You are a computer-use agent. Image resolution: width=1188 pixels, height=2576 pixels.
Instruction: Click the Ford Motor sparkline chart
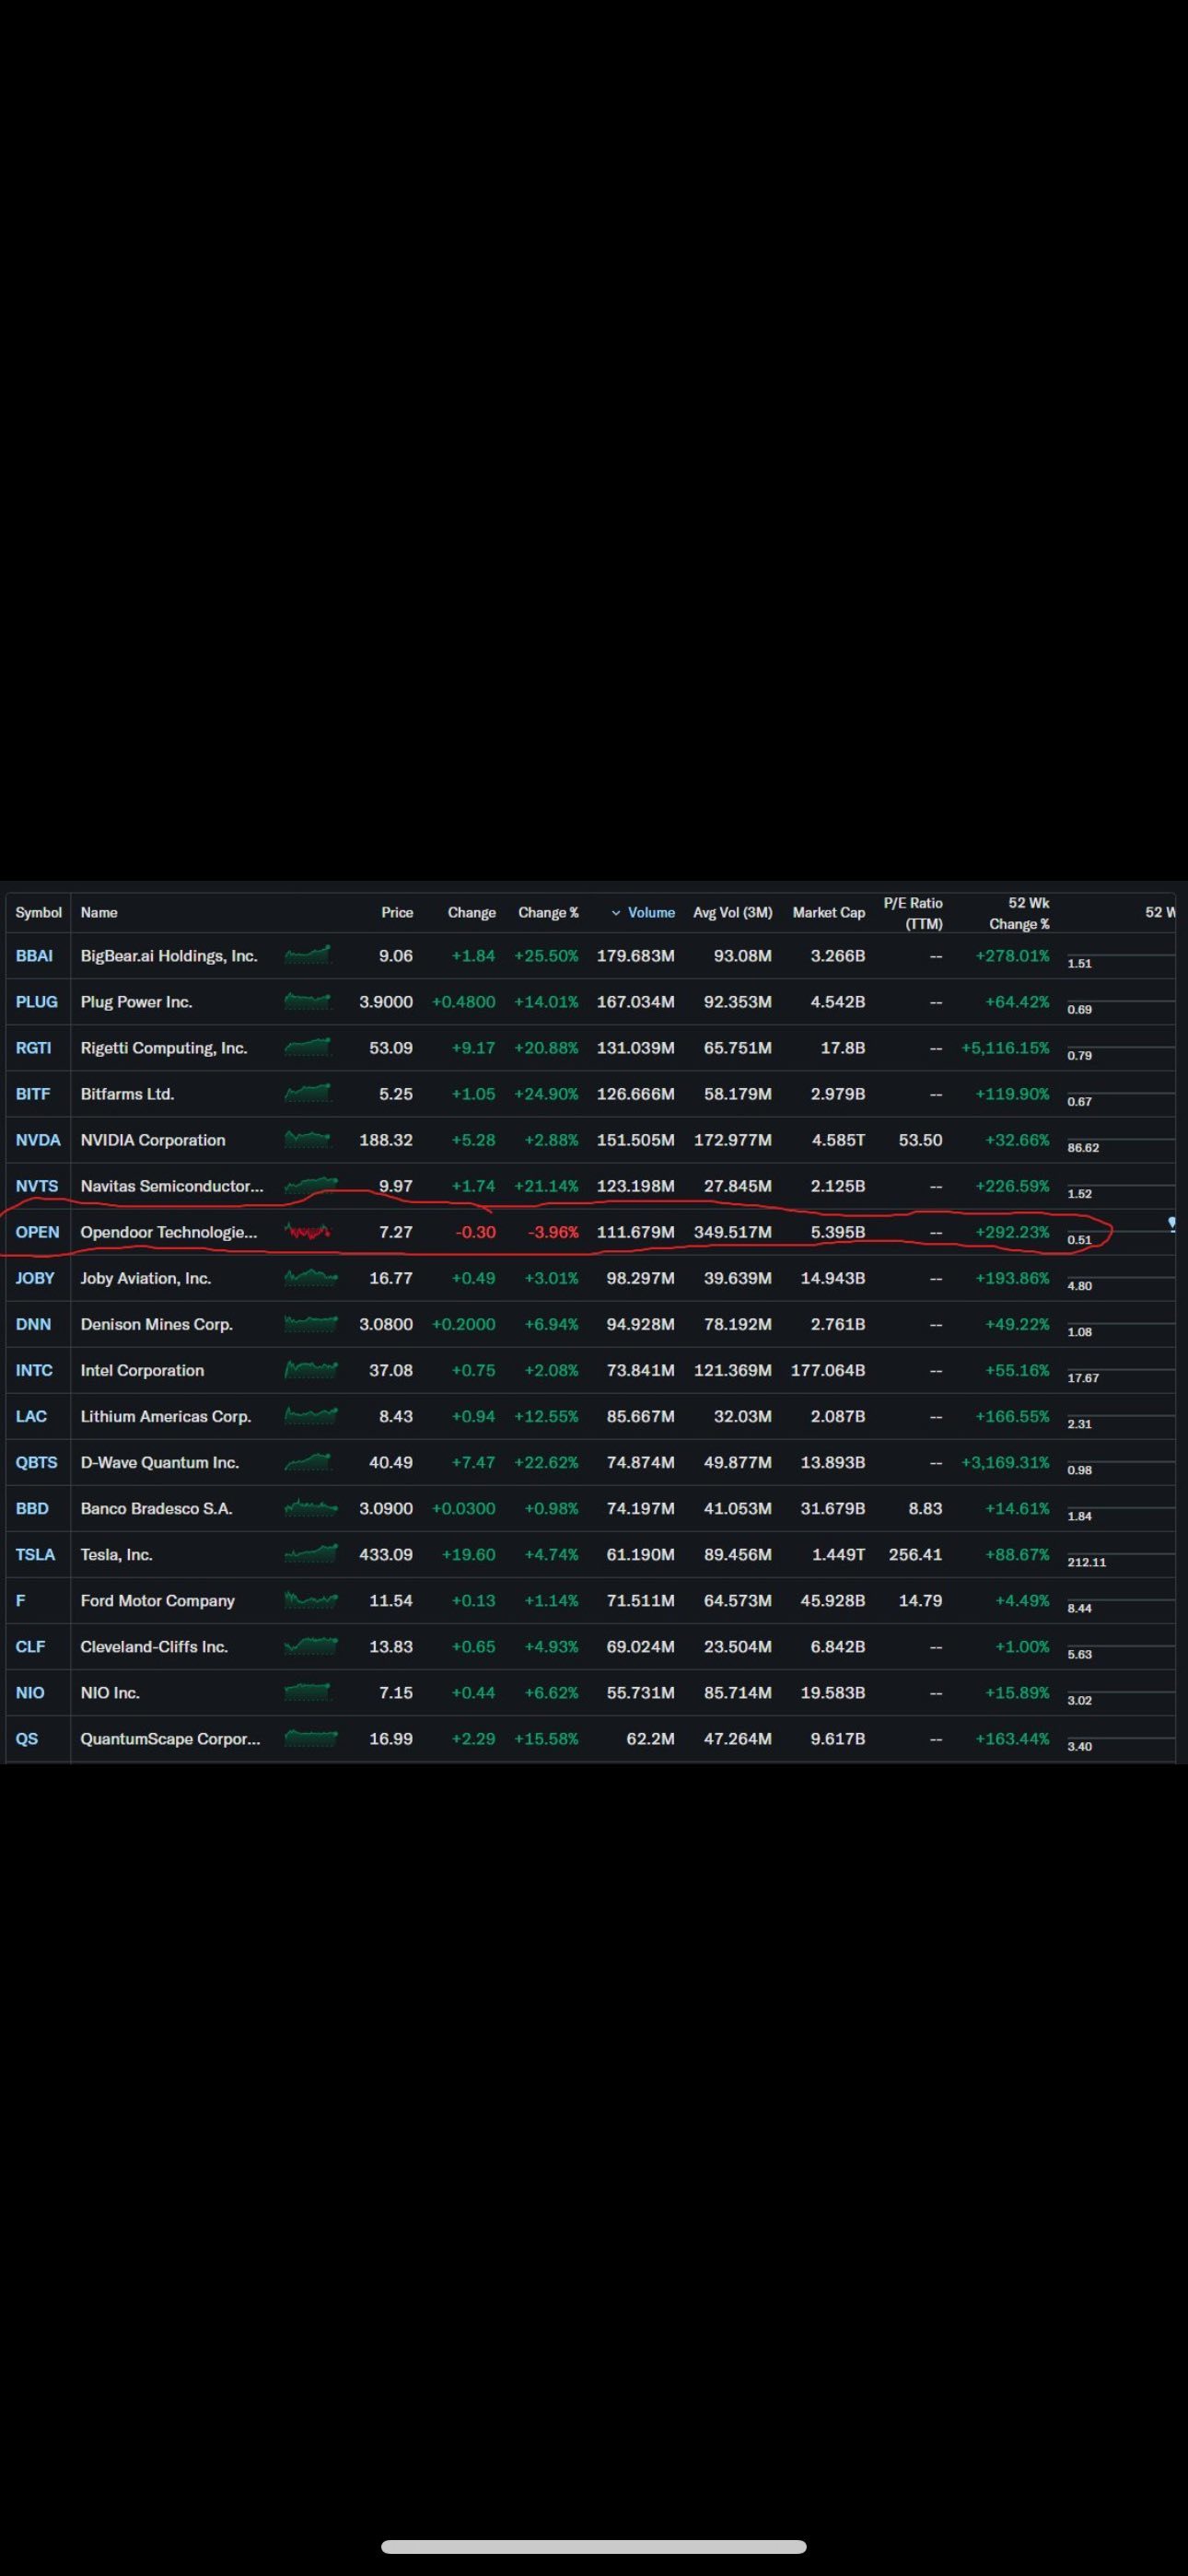311,1599
